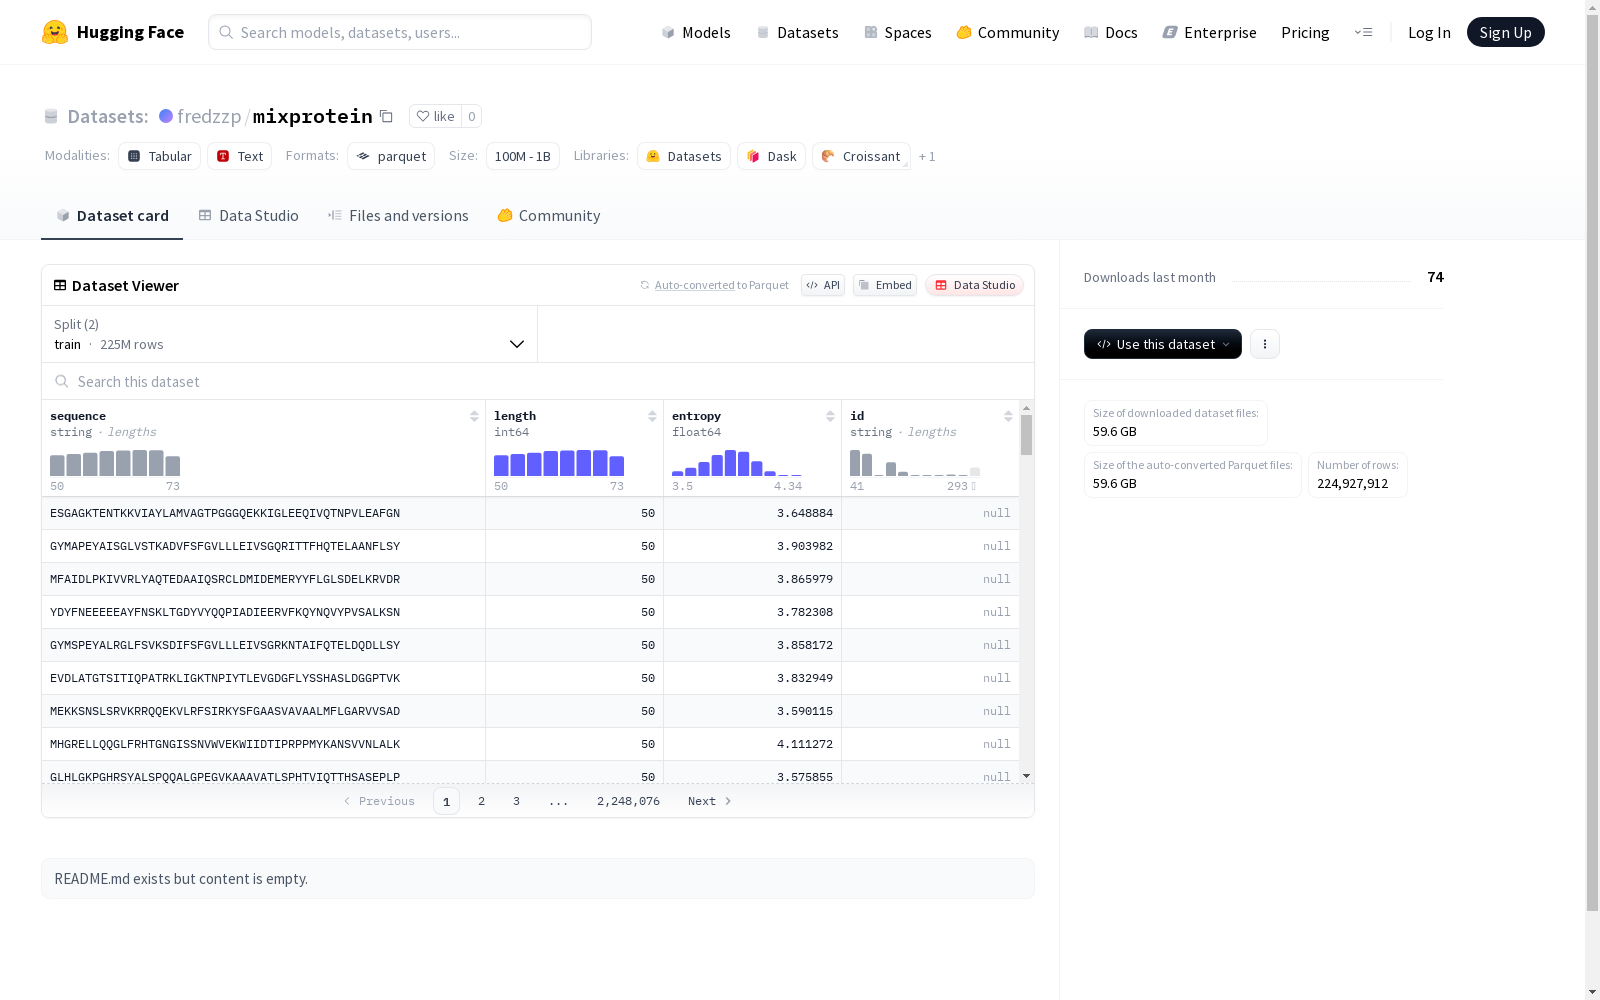Open Enterprise in top navigation
1600x1000 pixels.
(1210, 32)
